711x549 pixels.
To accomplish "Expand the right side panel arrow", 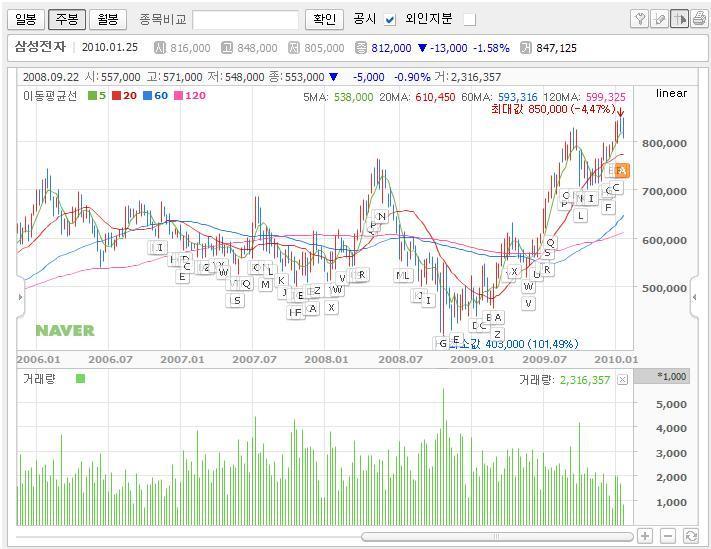I will (x=694, y=297).
